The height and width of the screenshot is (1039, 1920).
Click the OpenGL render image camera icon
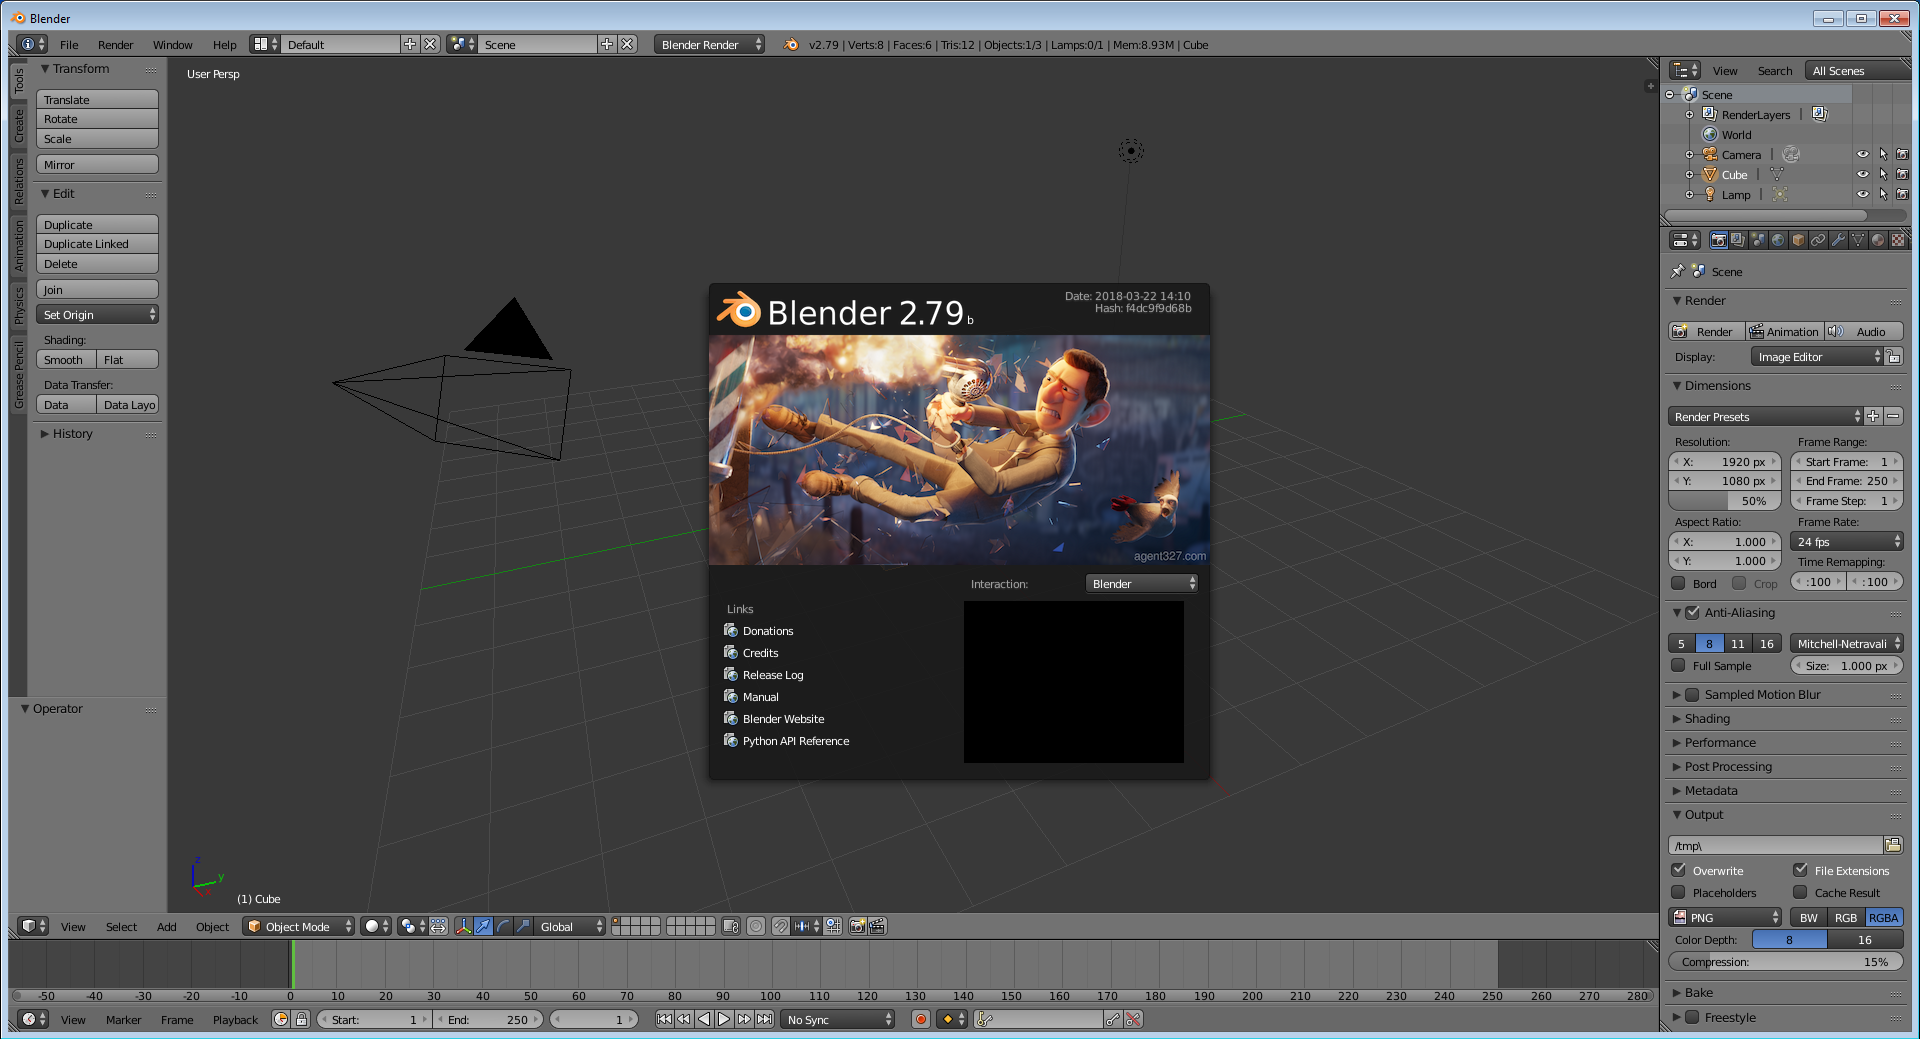857,926
